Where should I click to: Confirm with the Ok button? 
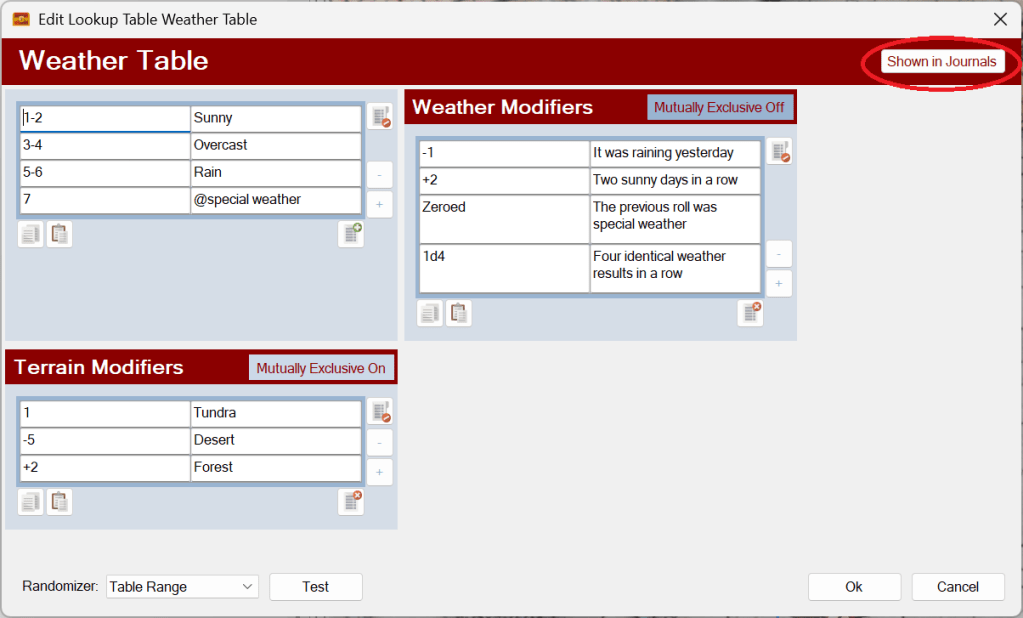[854, 587]
